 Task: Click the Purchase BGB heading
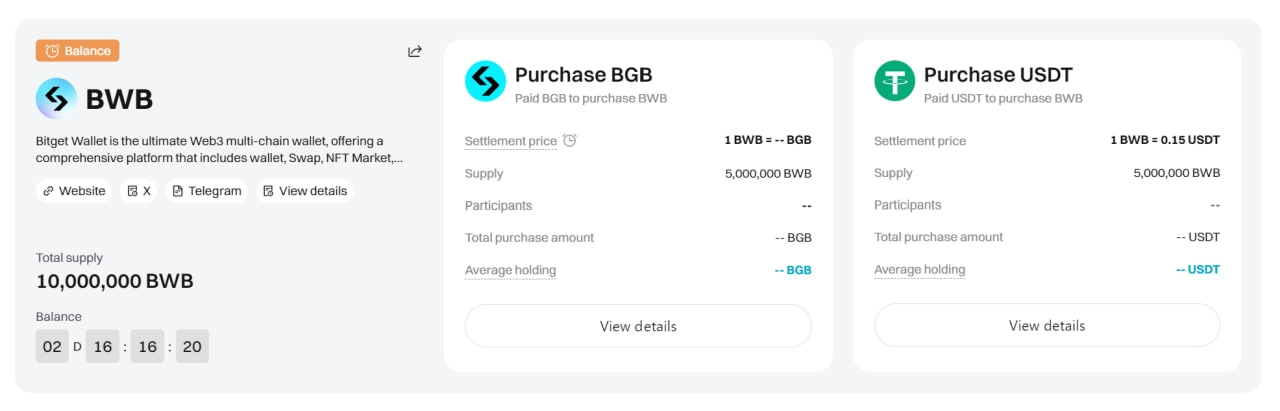(x=584, y=75)
